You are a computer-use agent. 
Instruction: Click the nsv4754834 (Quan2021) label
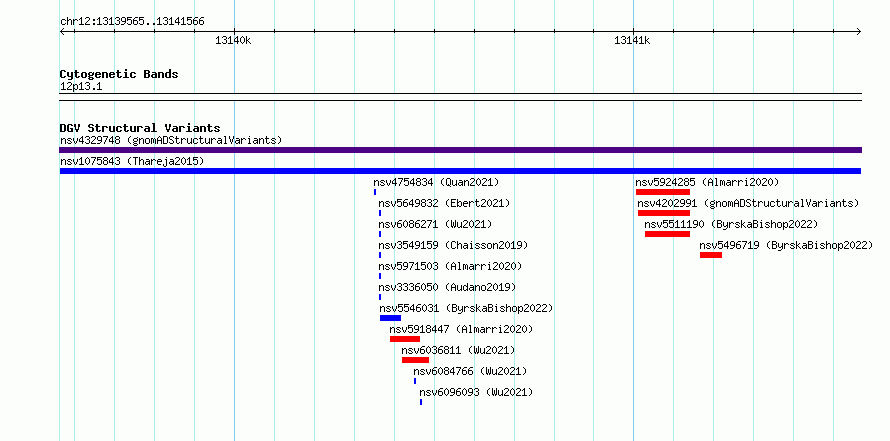click(436, 182)
